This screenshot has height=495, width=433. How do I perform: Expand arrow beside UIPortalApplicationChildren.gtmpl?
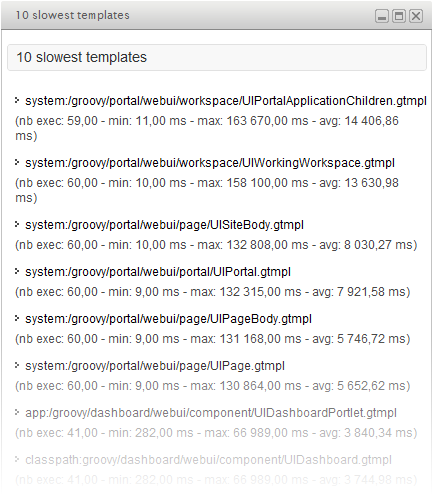(x=17, y=100)
